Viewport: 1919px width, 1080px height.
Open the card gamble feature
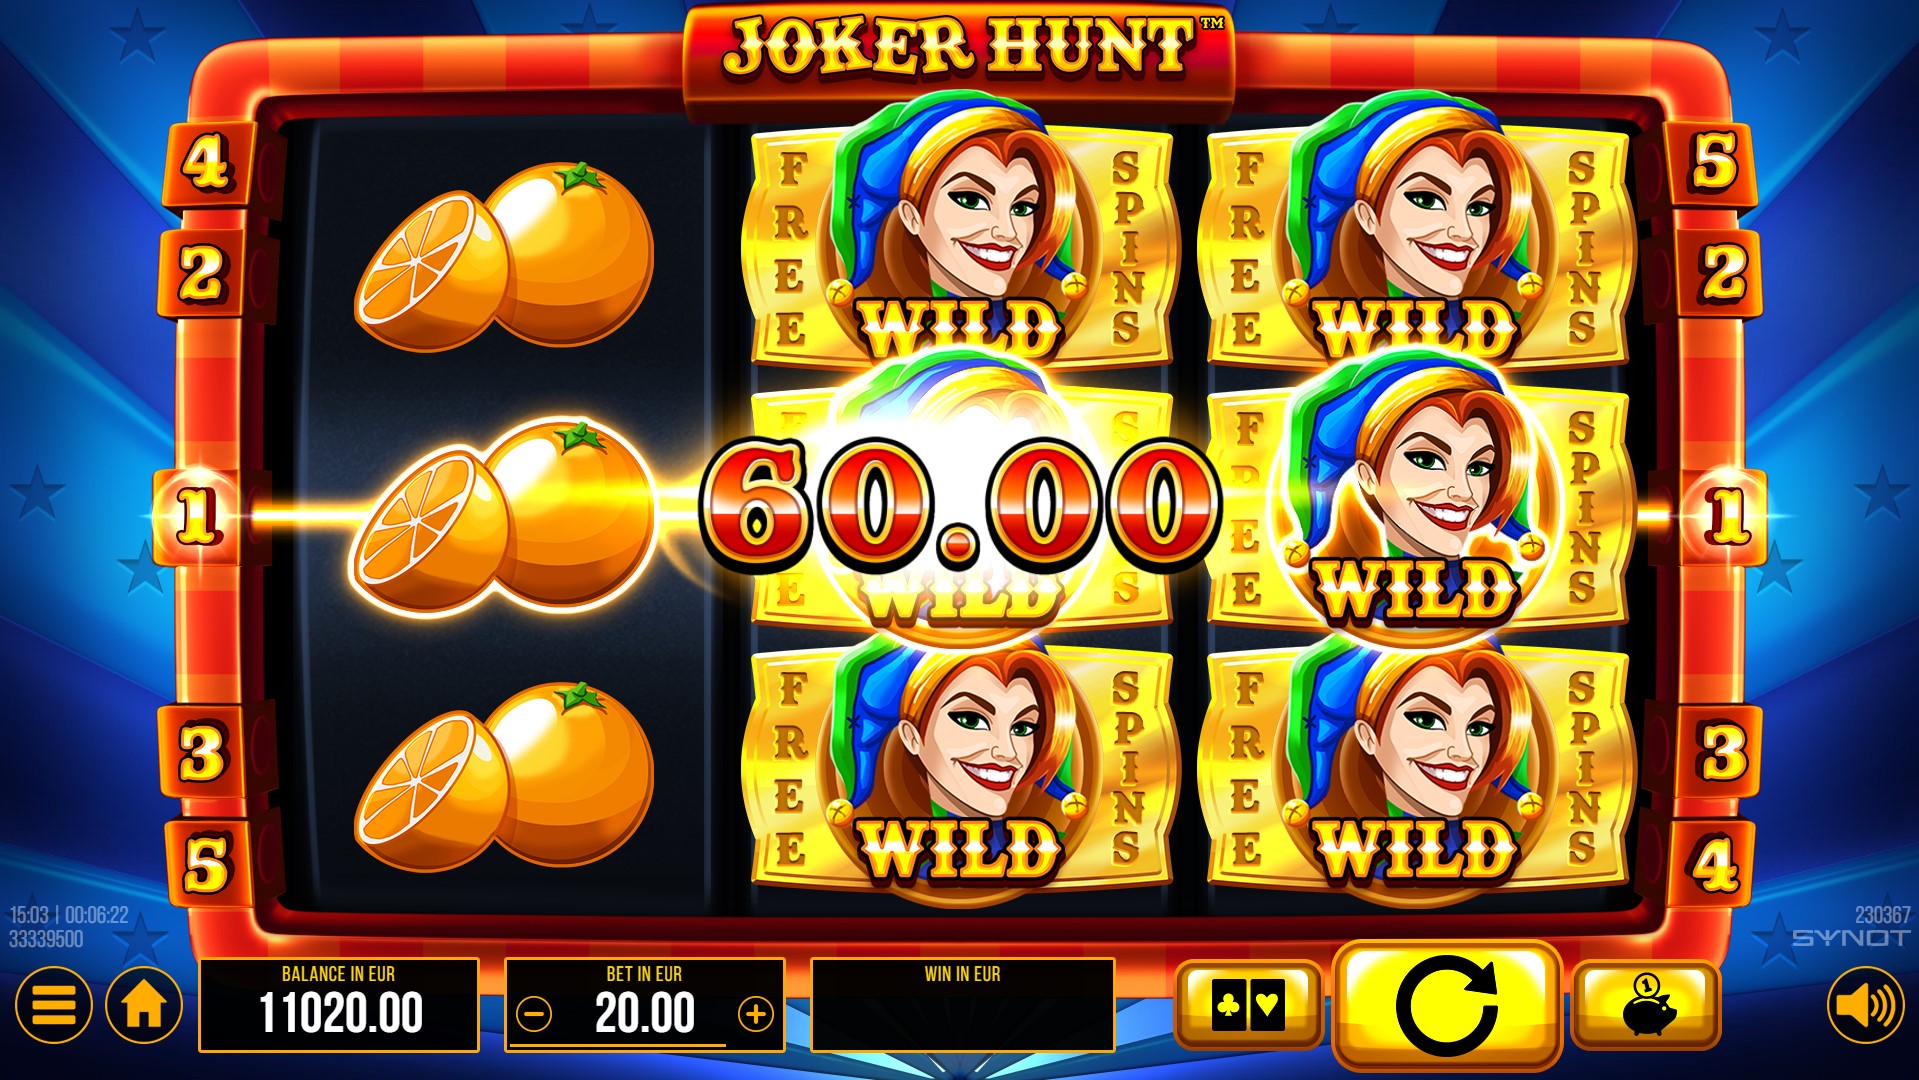point(1248,1005)
